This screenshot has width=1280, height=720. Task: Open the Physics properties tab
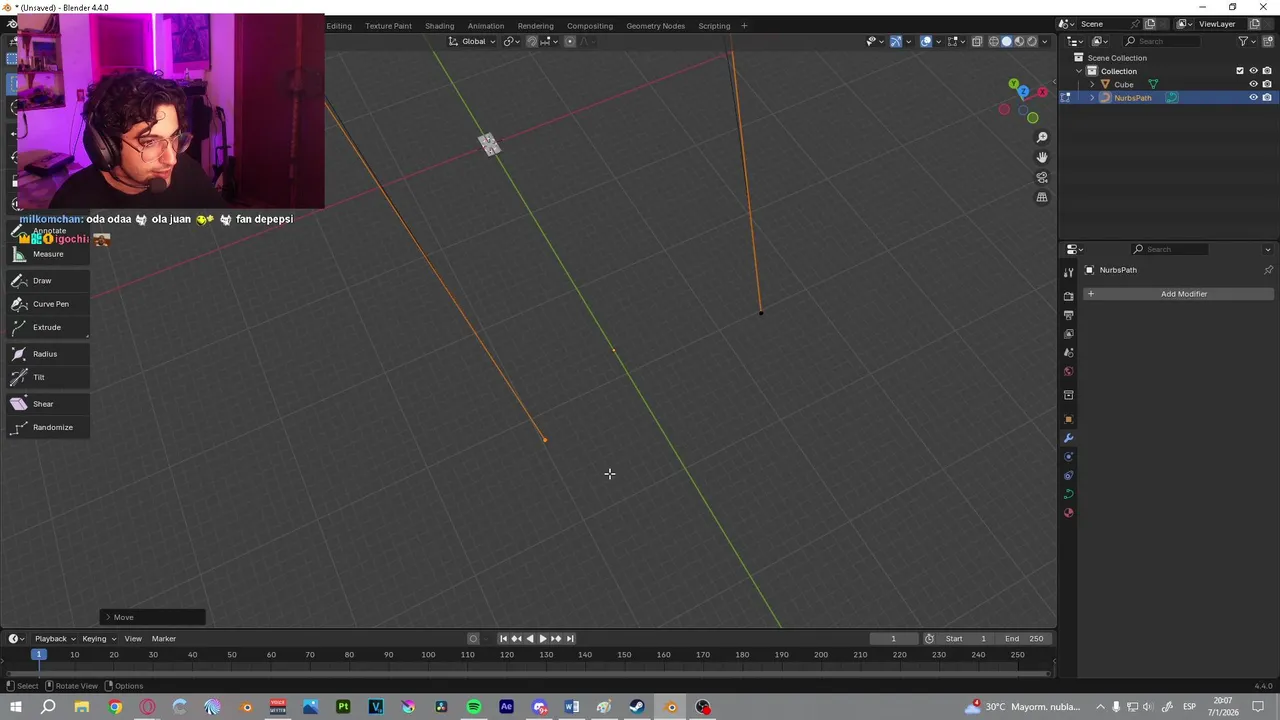(x=1068, y=457)
